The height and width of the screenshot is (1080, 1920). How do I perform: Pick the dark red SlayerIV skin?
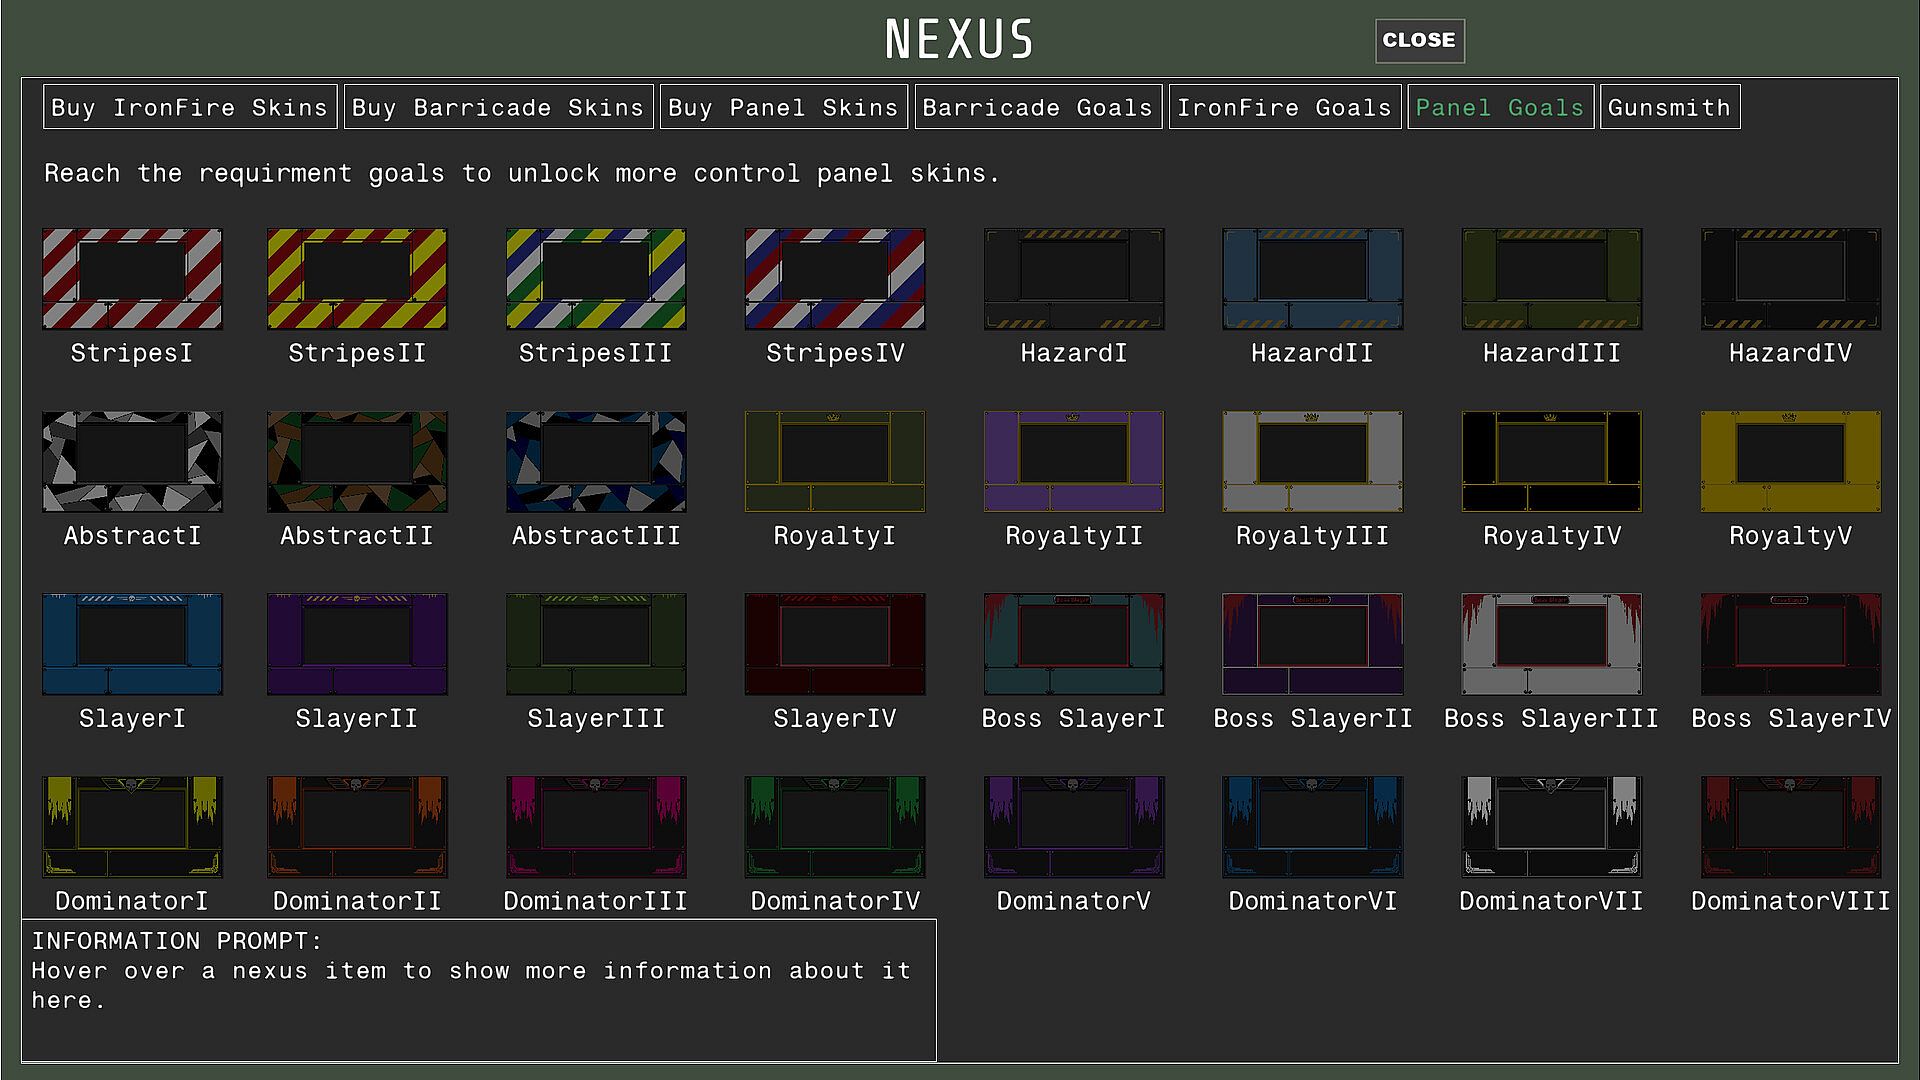(835, 645)
